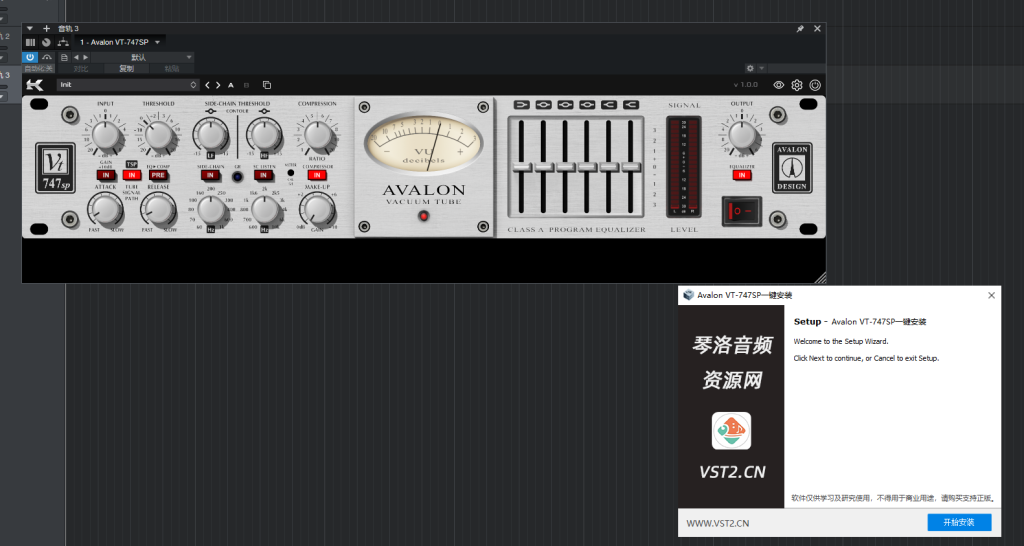Toggle the TSP IN button
1024x546 pixels.
point(131,175)
